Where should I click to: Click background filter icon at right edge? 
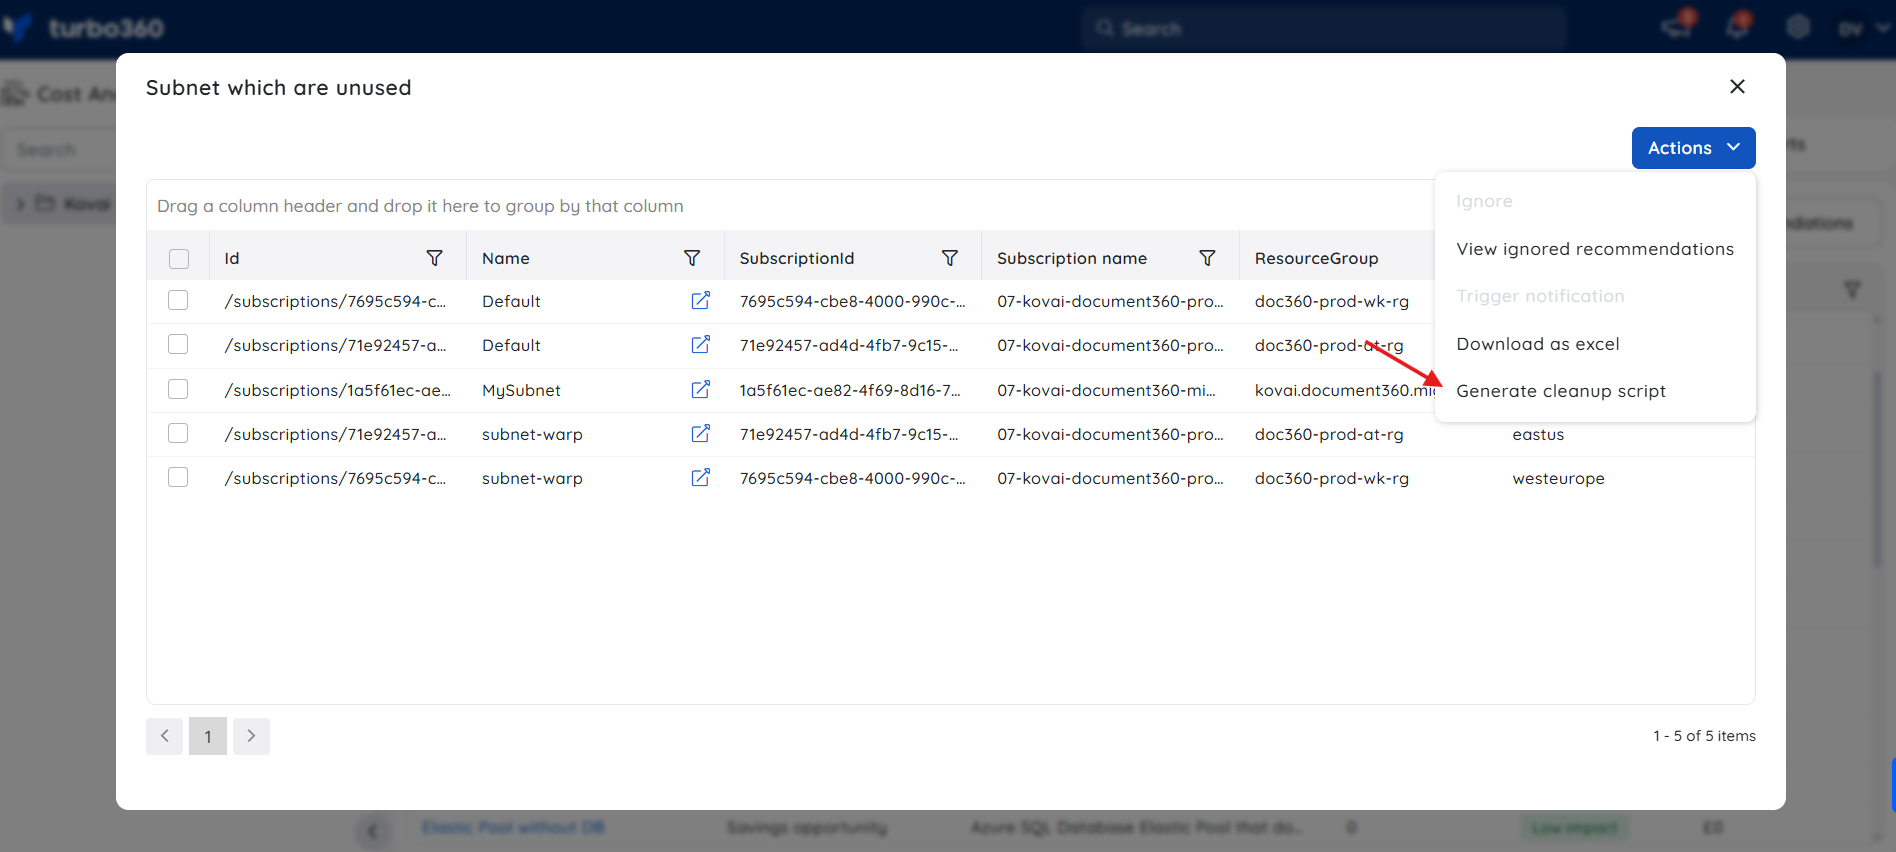tap(1852, 289)
